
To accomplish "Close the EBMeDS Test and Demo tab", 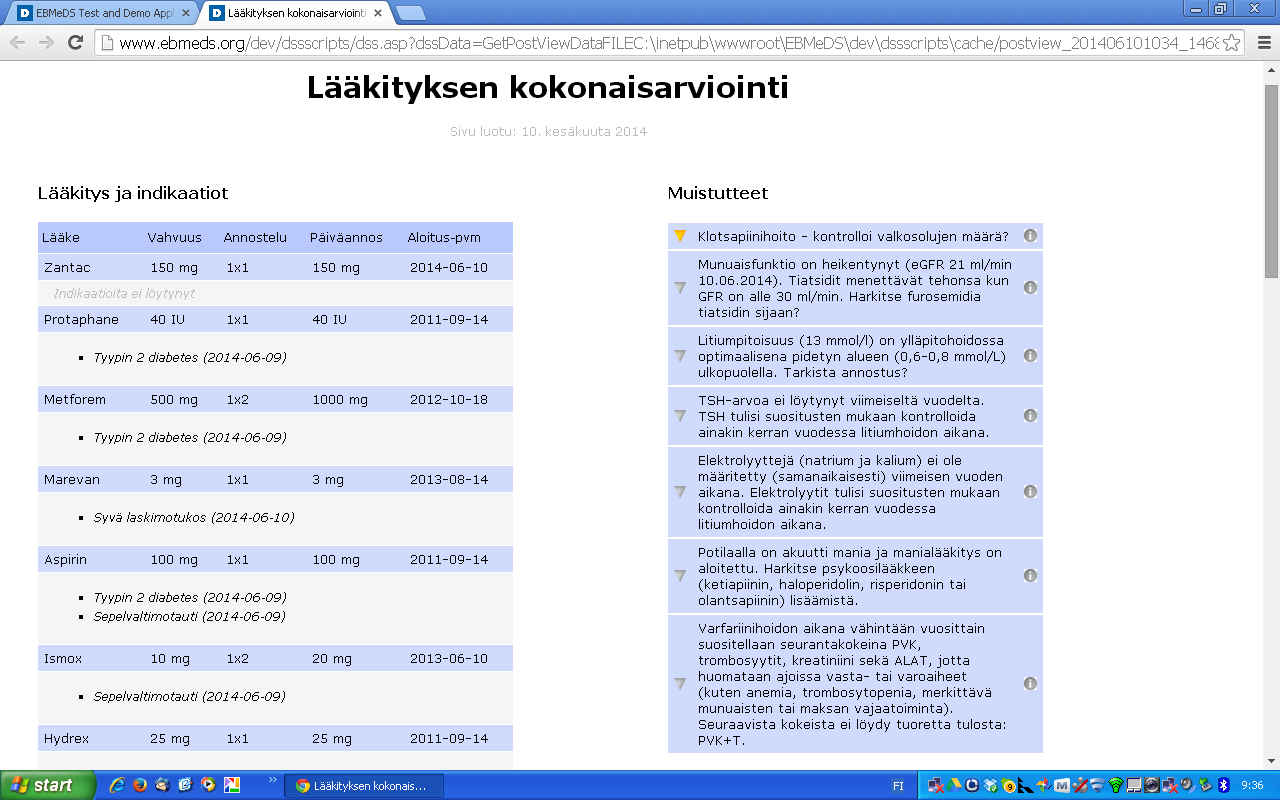I will (185, 13).
